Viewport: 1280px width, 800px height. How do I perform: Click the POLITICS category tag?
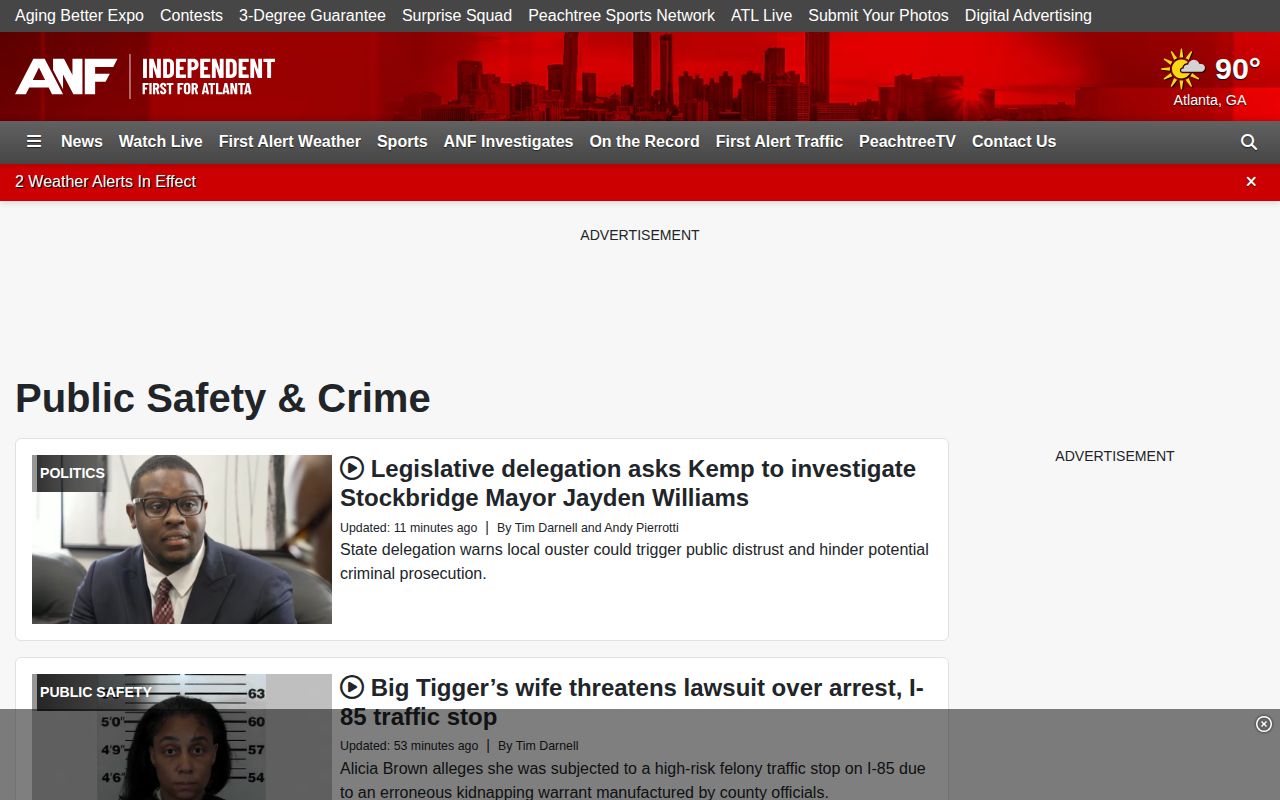click(72, 473)
